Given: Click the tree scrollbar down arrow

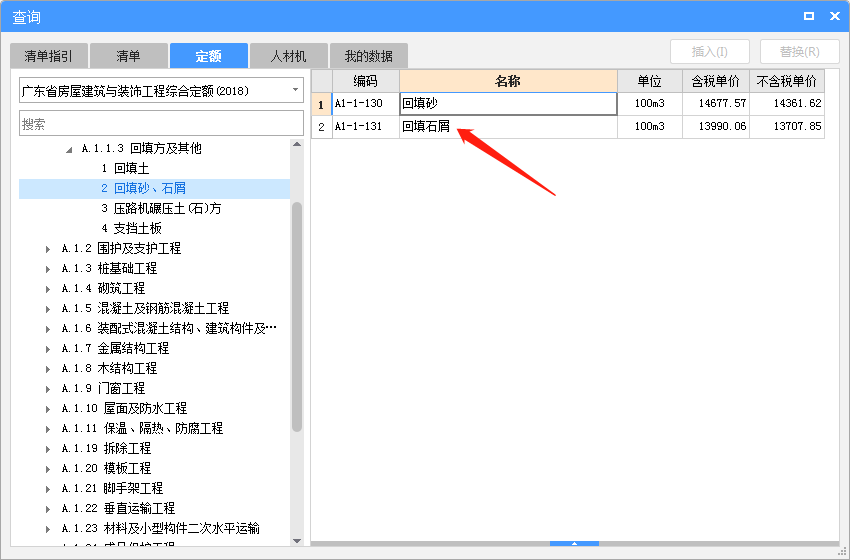Looking at the screenshot, I should [x=297, y=540].
